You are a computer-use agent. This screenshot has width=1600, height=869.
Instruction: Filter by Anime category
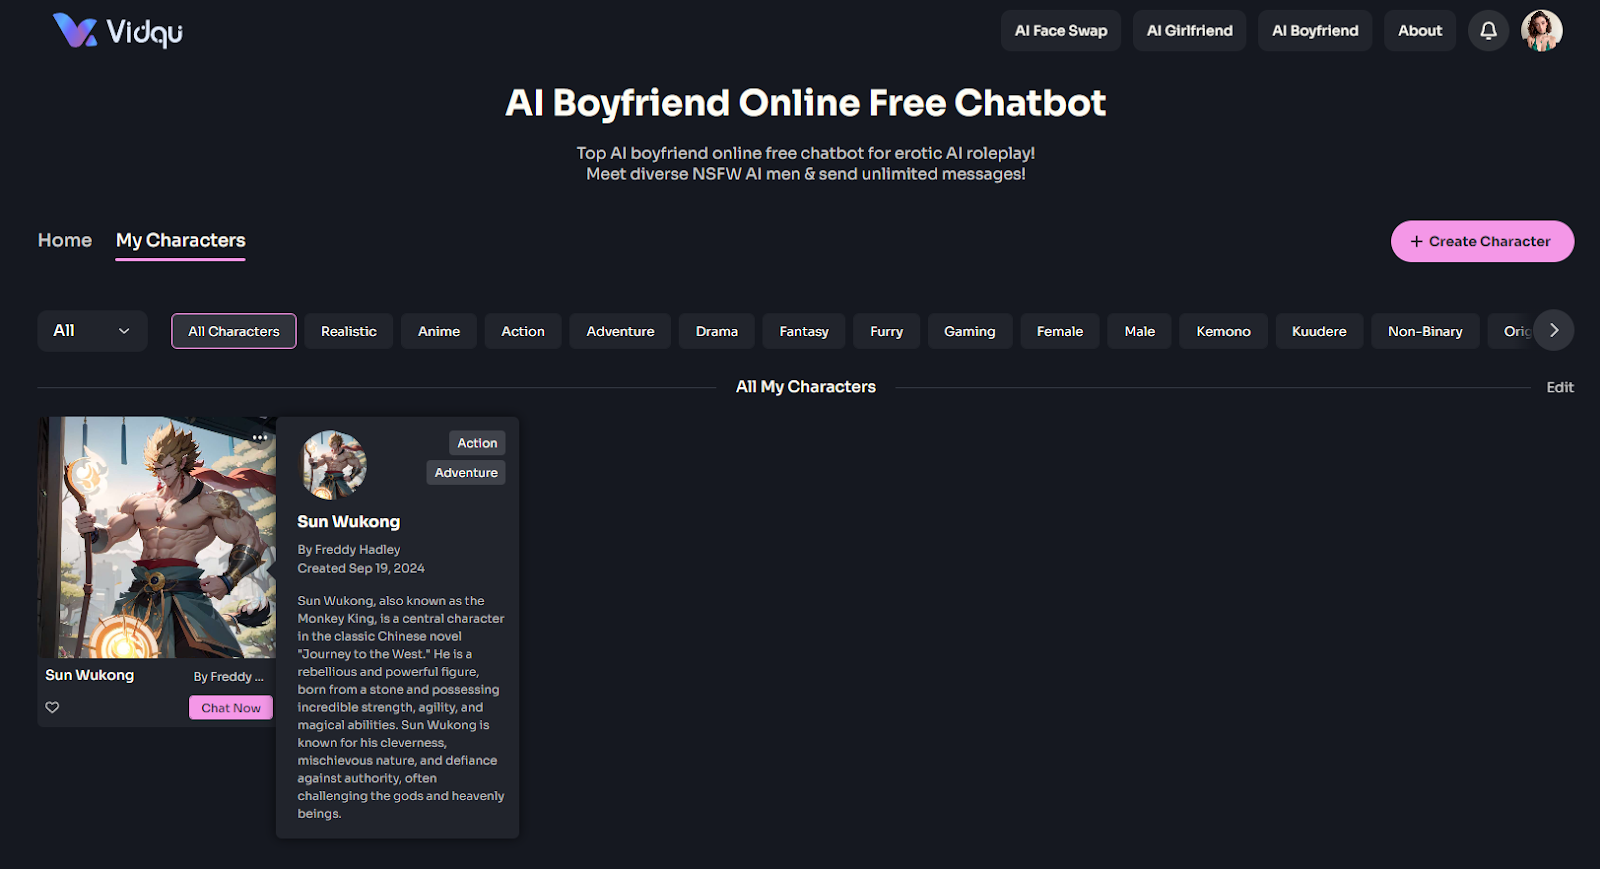[439, 331]
